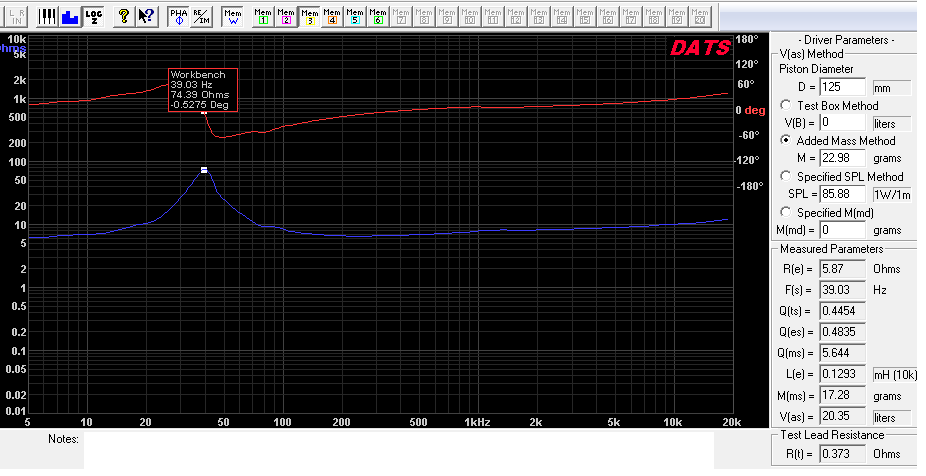Click the L(e) value 0.1293
Viewport: 926px width, 476px height.
click(x=843, y=374)
